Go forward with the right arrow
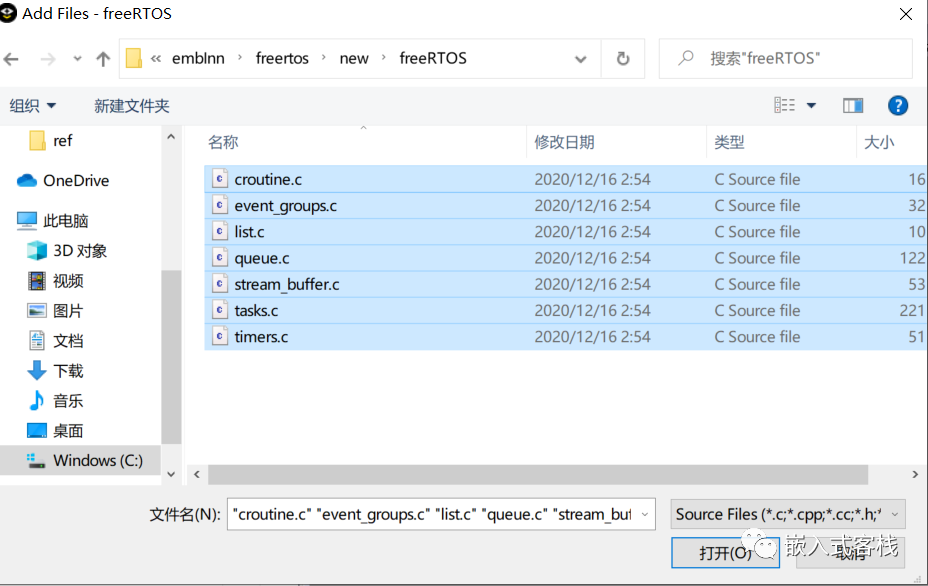 click(x=48, y=59)
